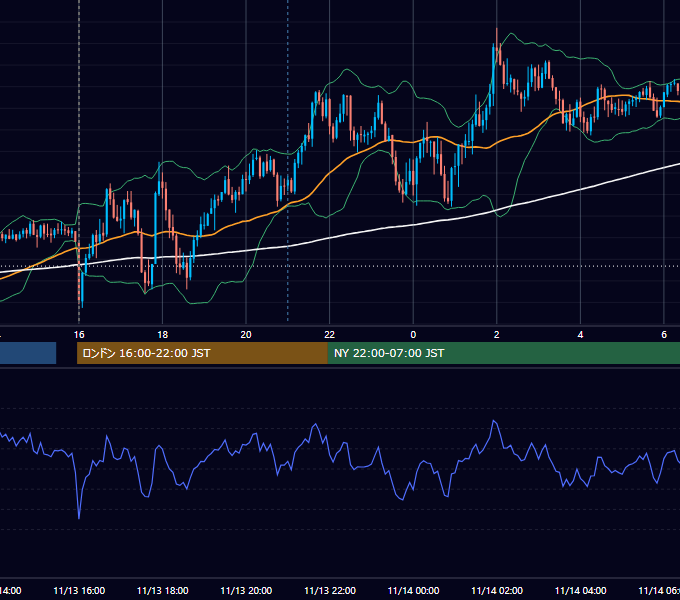
Task: Click the 11/13 22:00 date label
Action: tap(330, 590)
